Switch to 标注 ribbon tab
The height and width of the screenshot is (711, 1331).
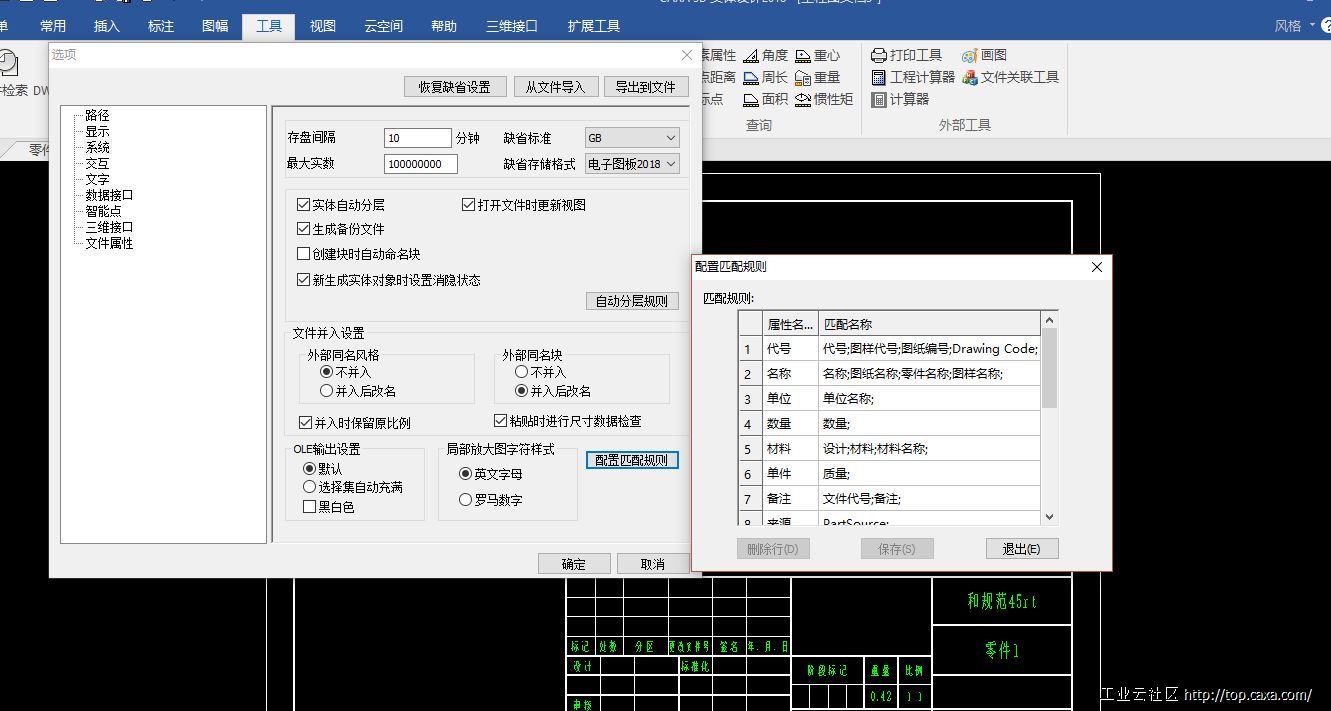pyautogui.click(x=161, y=26)
